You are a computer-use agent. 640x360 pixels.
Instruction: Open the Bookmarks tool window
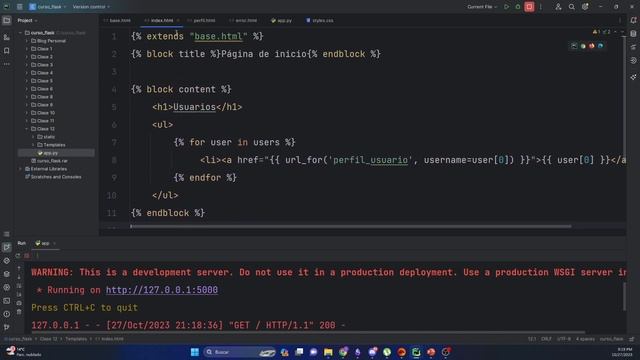coord(7,51)
